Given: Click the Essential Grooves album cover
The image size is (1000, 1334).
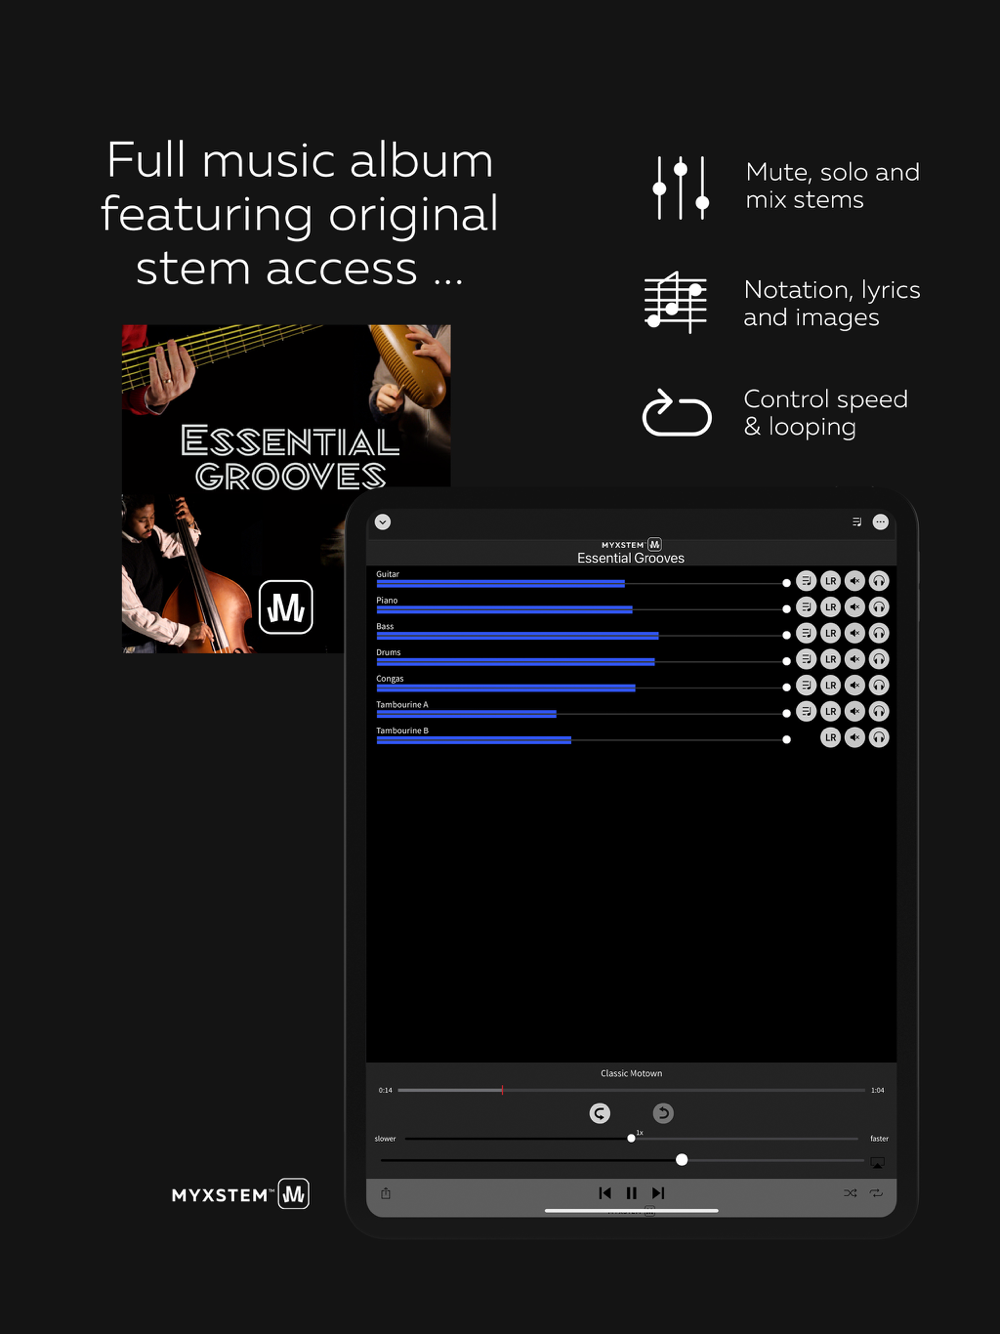Looking at the screenshot, I should point(286,489).
